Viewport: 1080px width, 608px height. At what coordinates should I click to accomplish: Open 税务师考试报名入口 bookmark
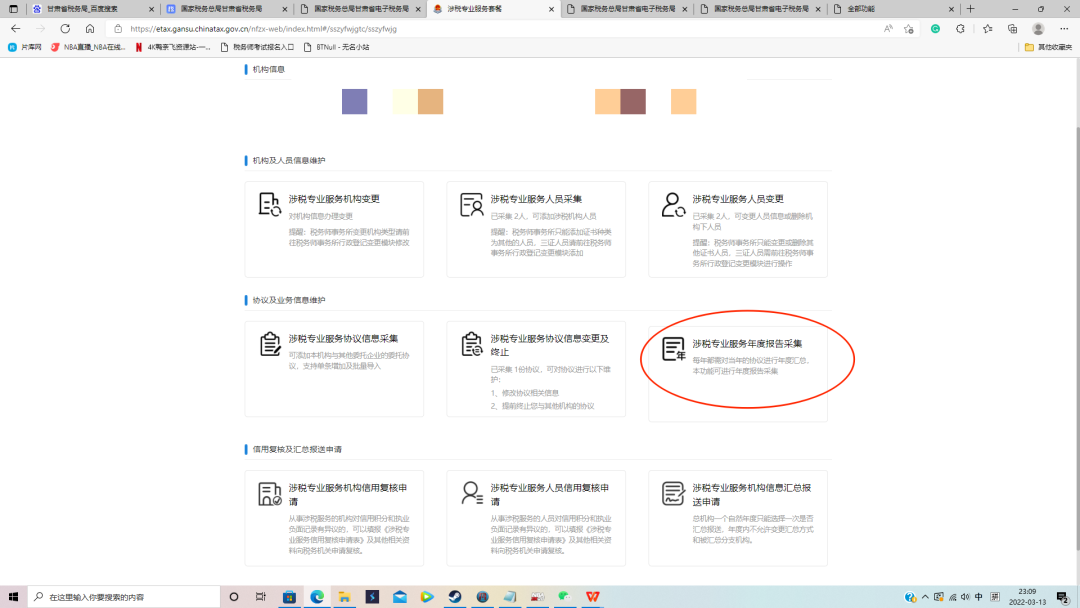point(258,47)
